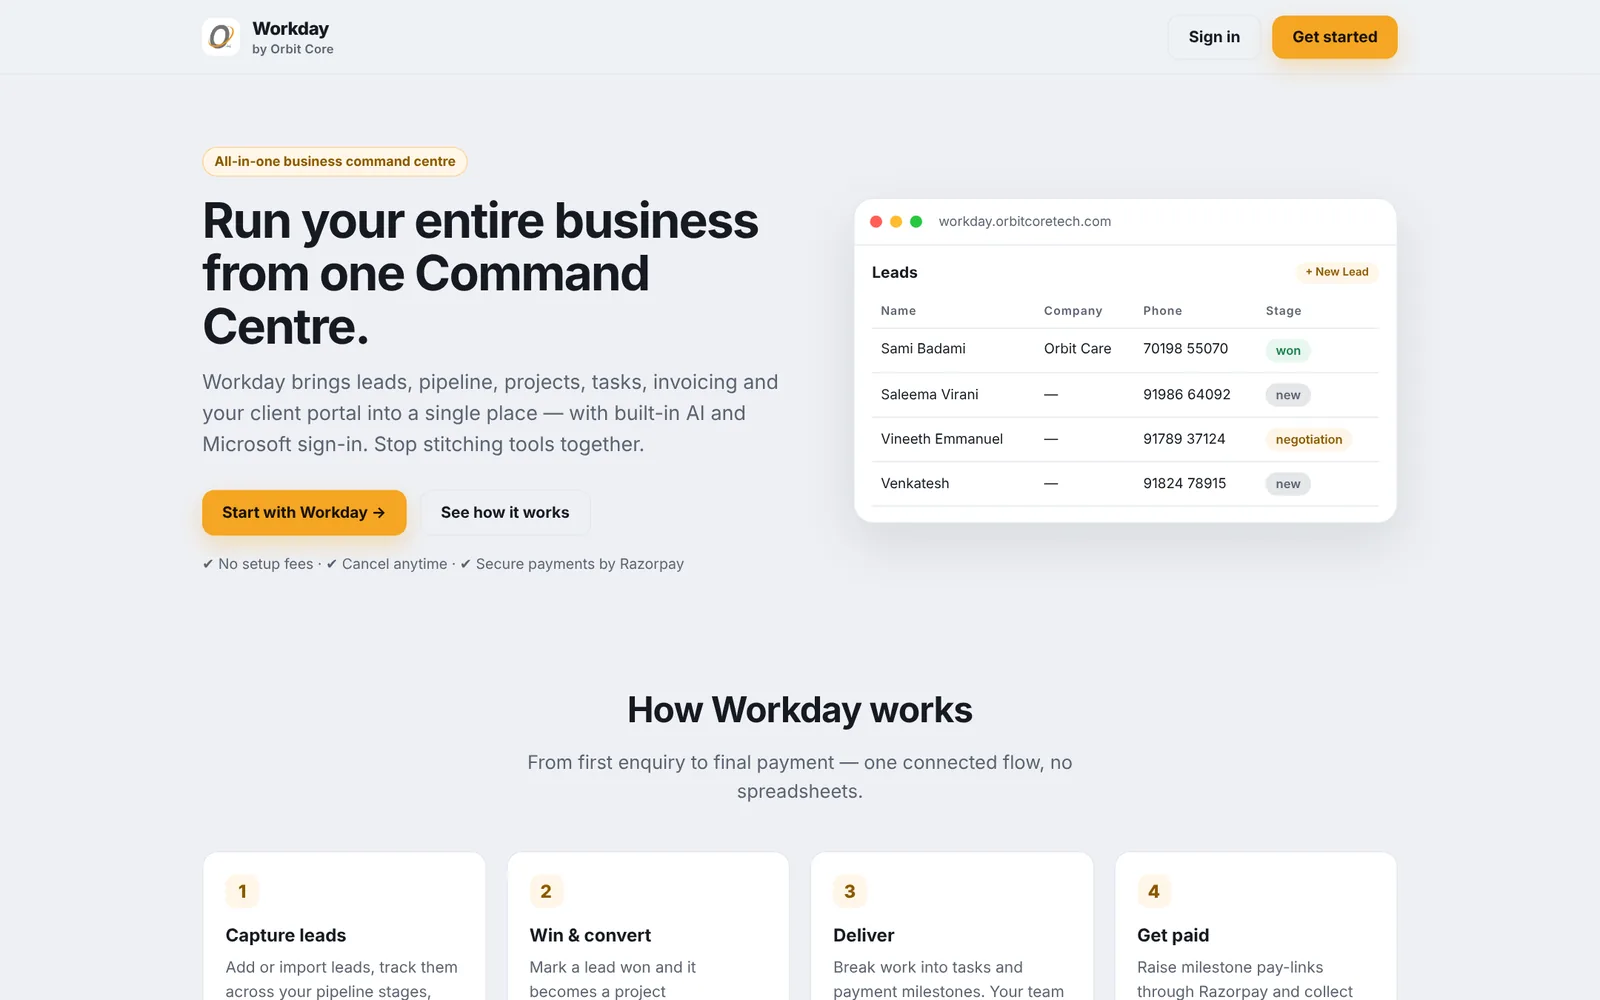Select lead Sami Badami
Screen dimensions: 1600x1000
pyautogui.click(x=923, y=349)
